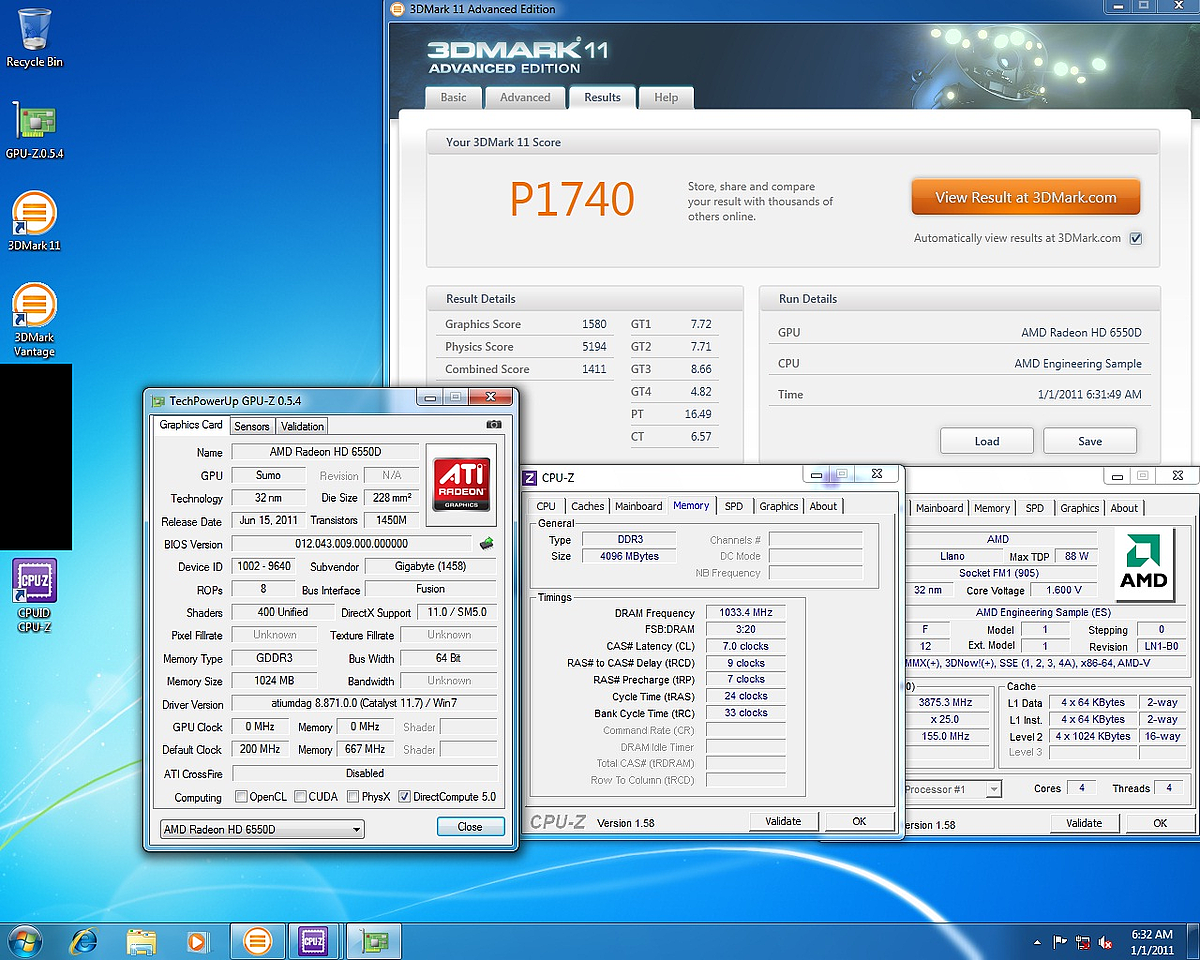Open the Help tab in 3DMark 11
Image resolution: width=1200 pixels, height=960 pixels.
(666, 98)
